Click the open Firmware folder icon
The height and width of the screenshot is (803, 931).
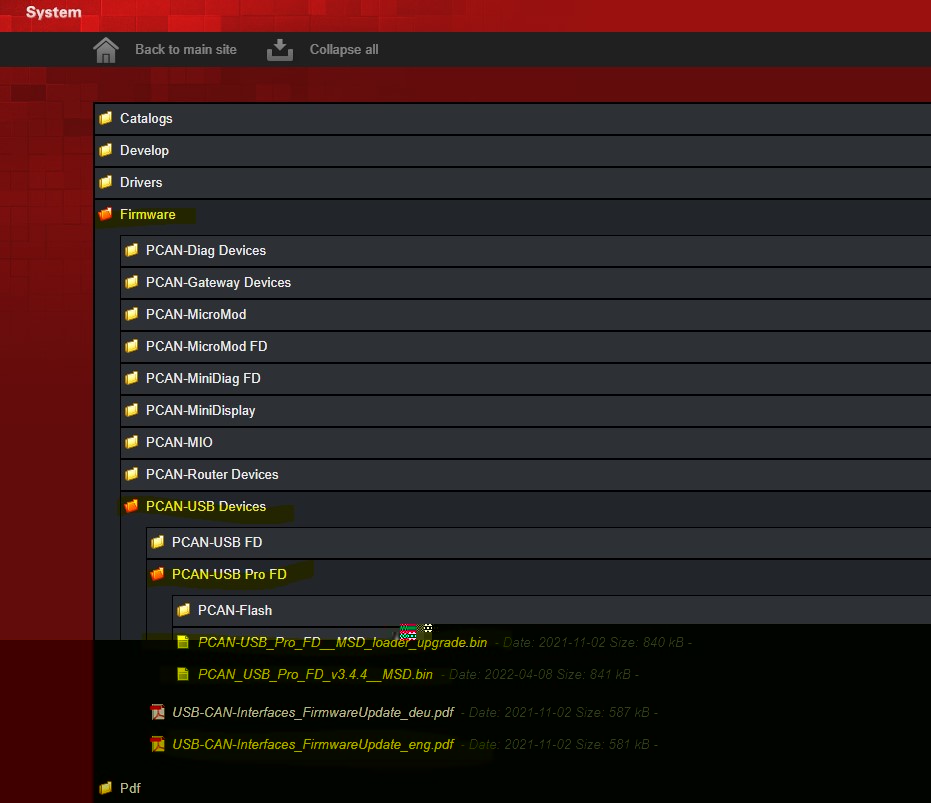106,214
